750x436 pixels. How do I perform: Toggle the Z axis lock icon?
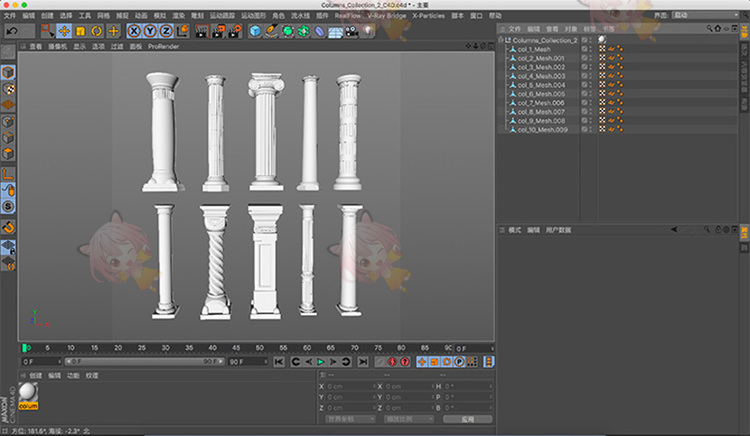point(166,31)
